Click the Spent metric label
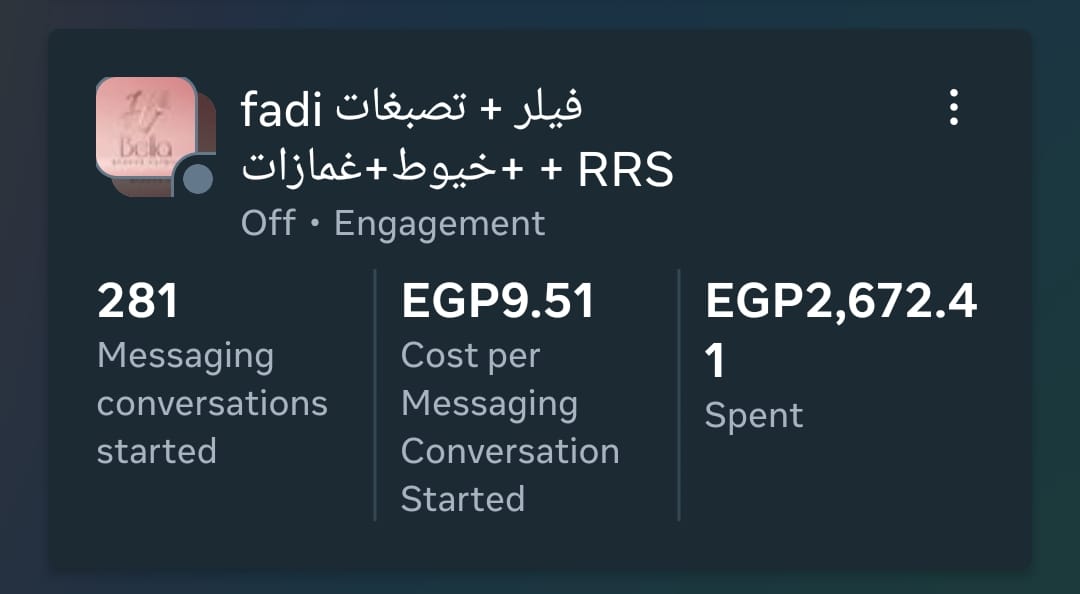The width and height of the screenshot is (1080, 594). coord(754,416)
